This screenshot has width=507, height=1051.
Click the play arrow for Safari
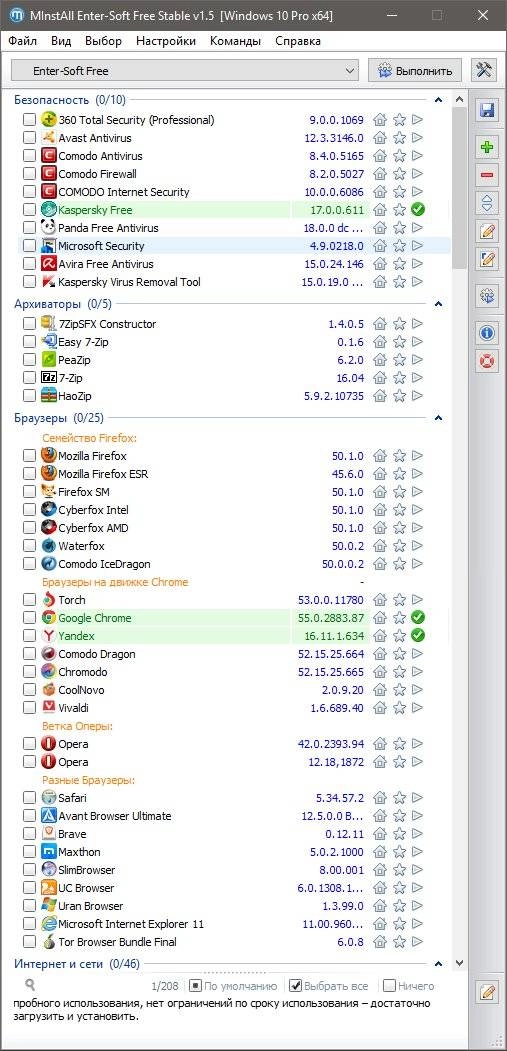tap(417, 798)
